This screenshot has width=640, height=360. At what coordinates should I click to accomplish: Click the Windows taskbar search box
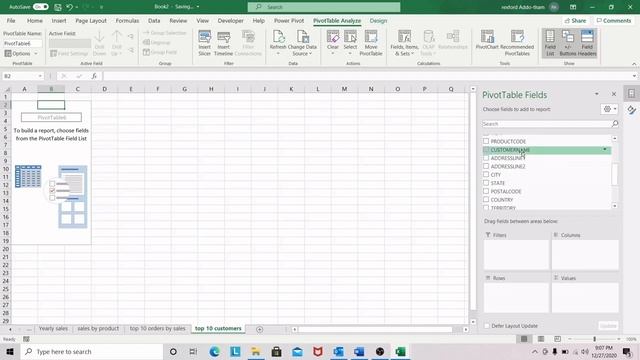92,351
